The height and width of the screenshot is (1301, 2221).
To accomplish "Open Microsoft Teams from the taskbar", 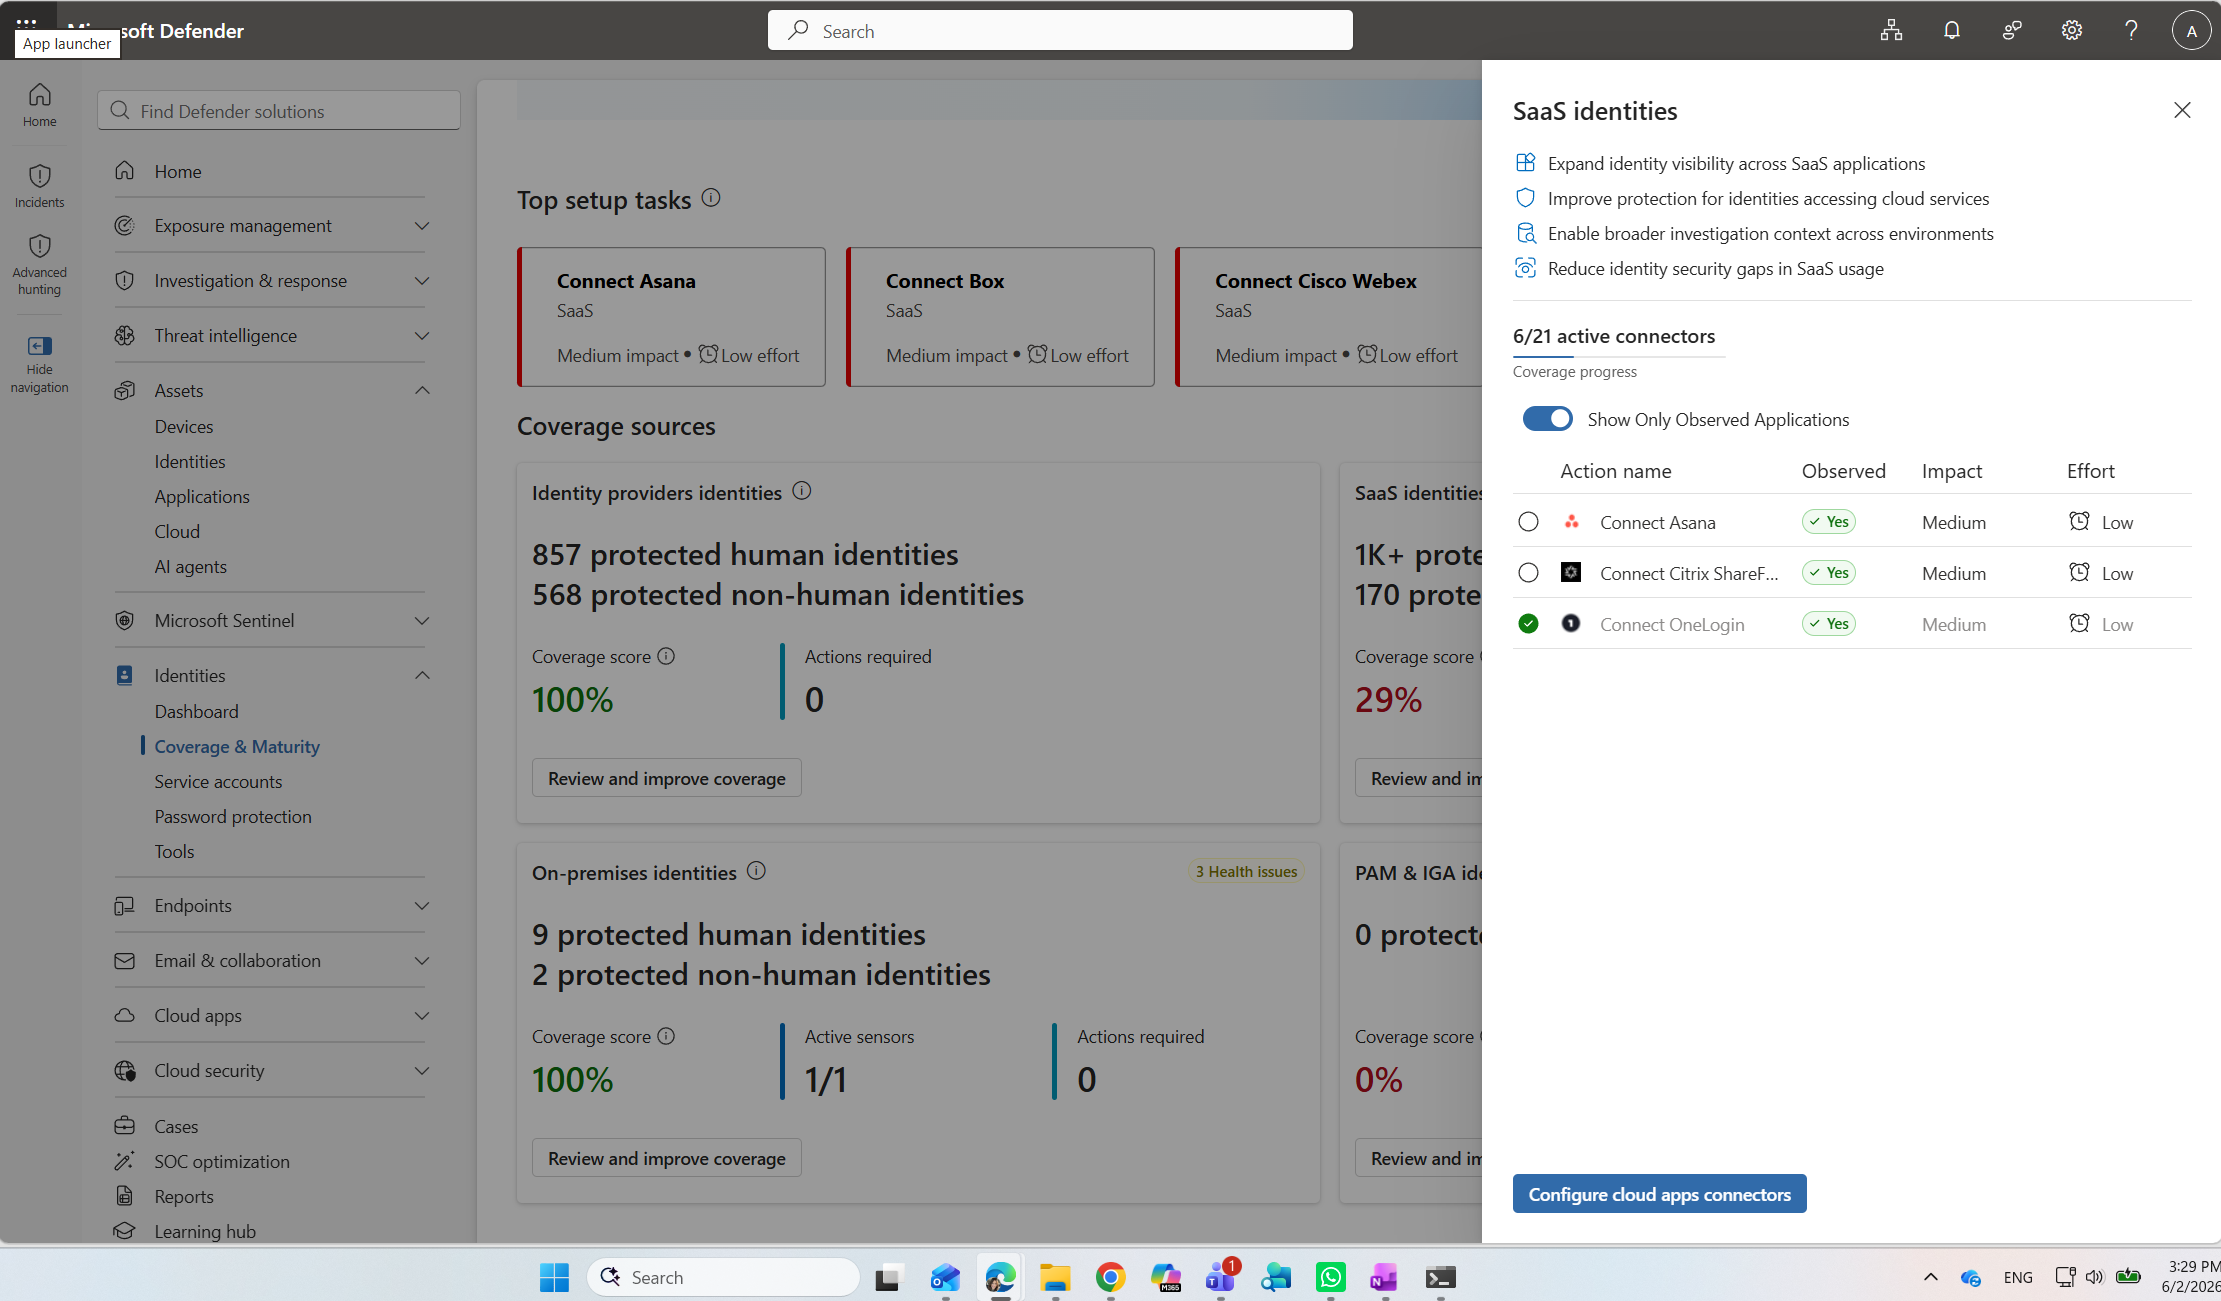I will 1220,1277.
